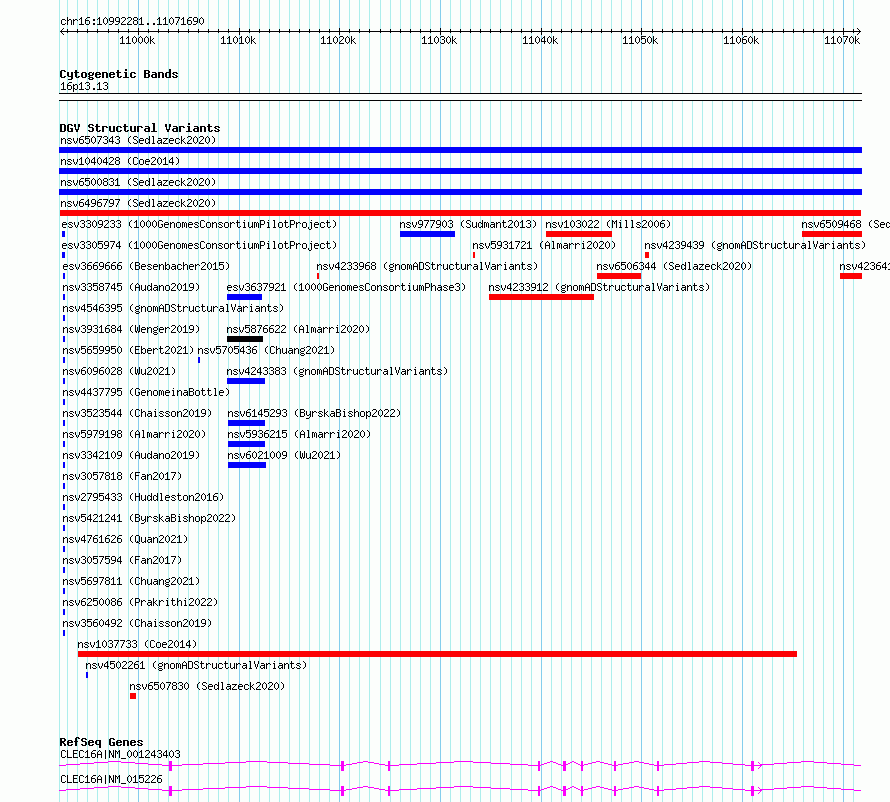Open nsv4239439 gnomADStructuralVariants entry
Viewport: 890px width, 802px height.
(755, 245)
